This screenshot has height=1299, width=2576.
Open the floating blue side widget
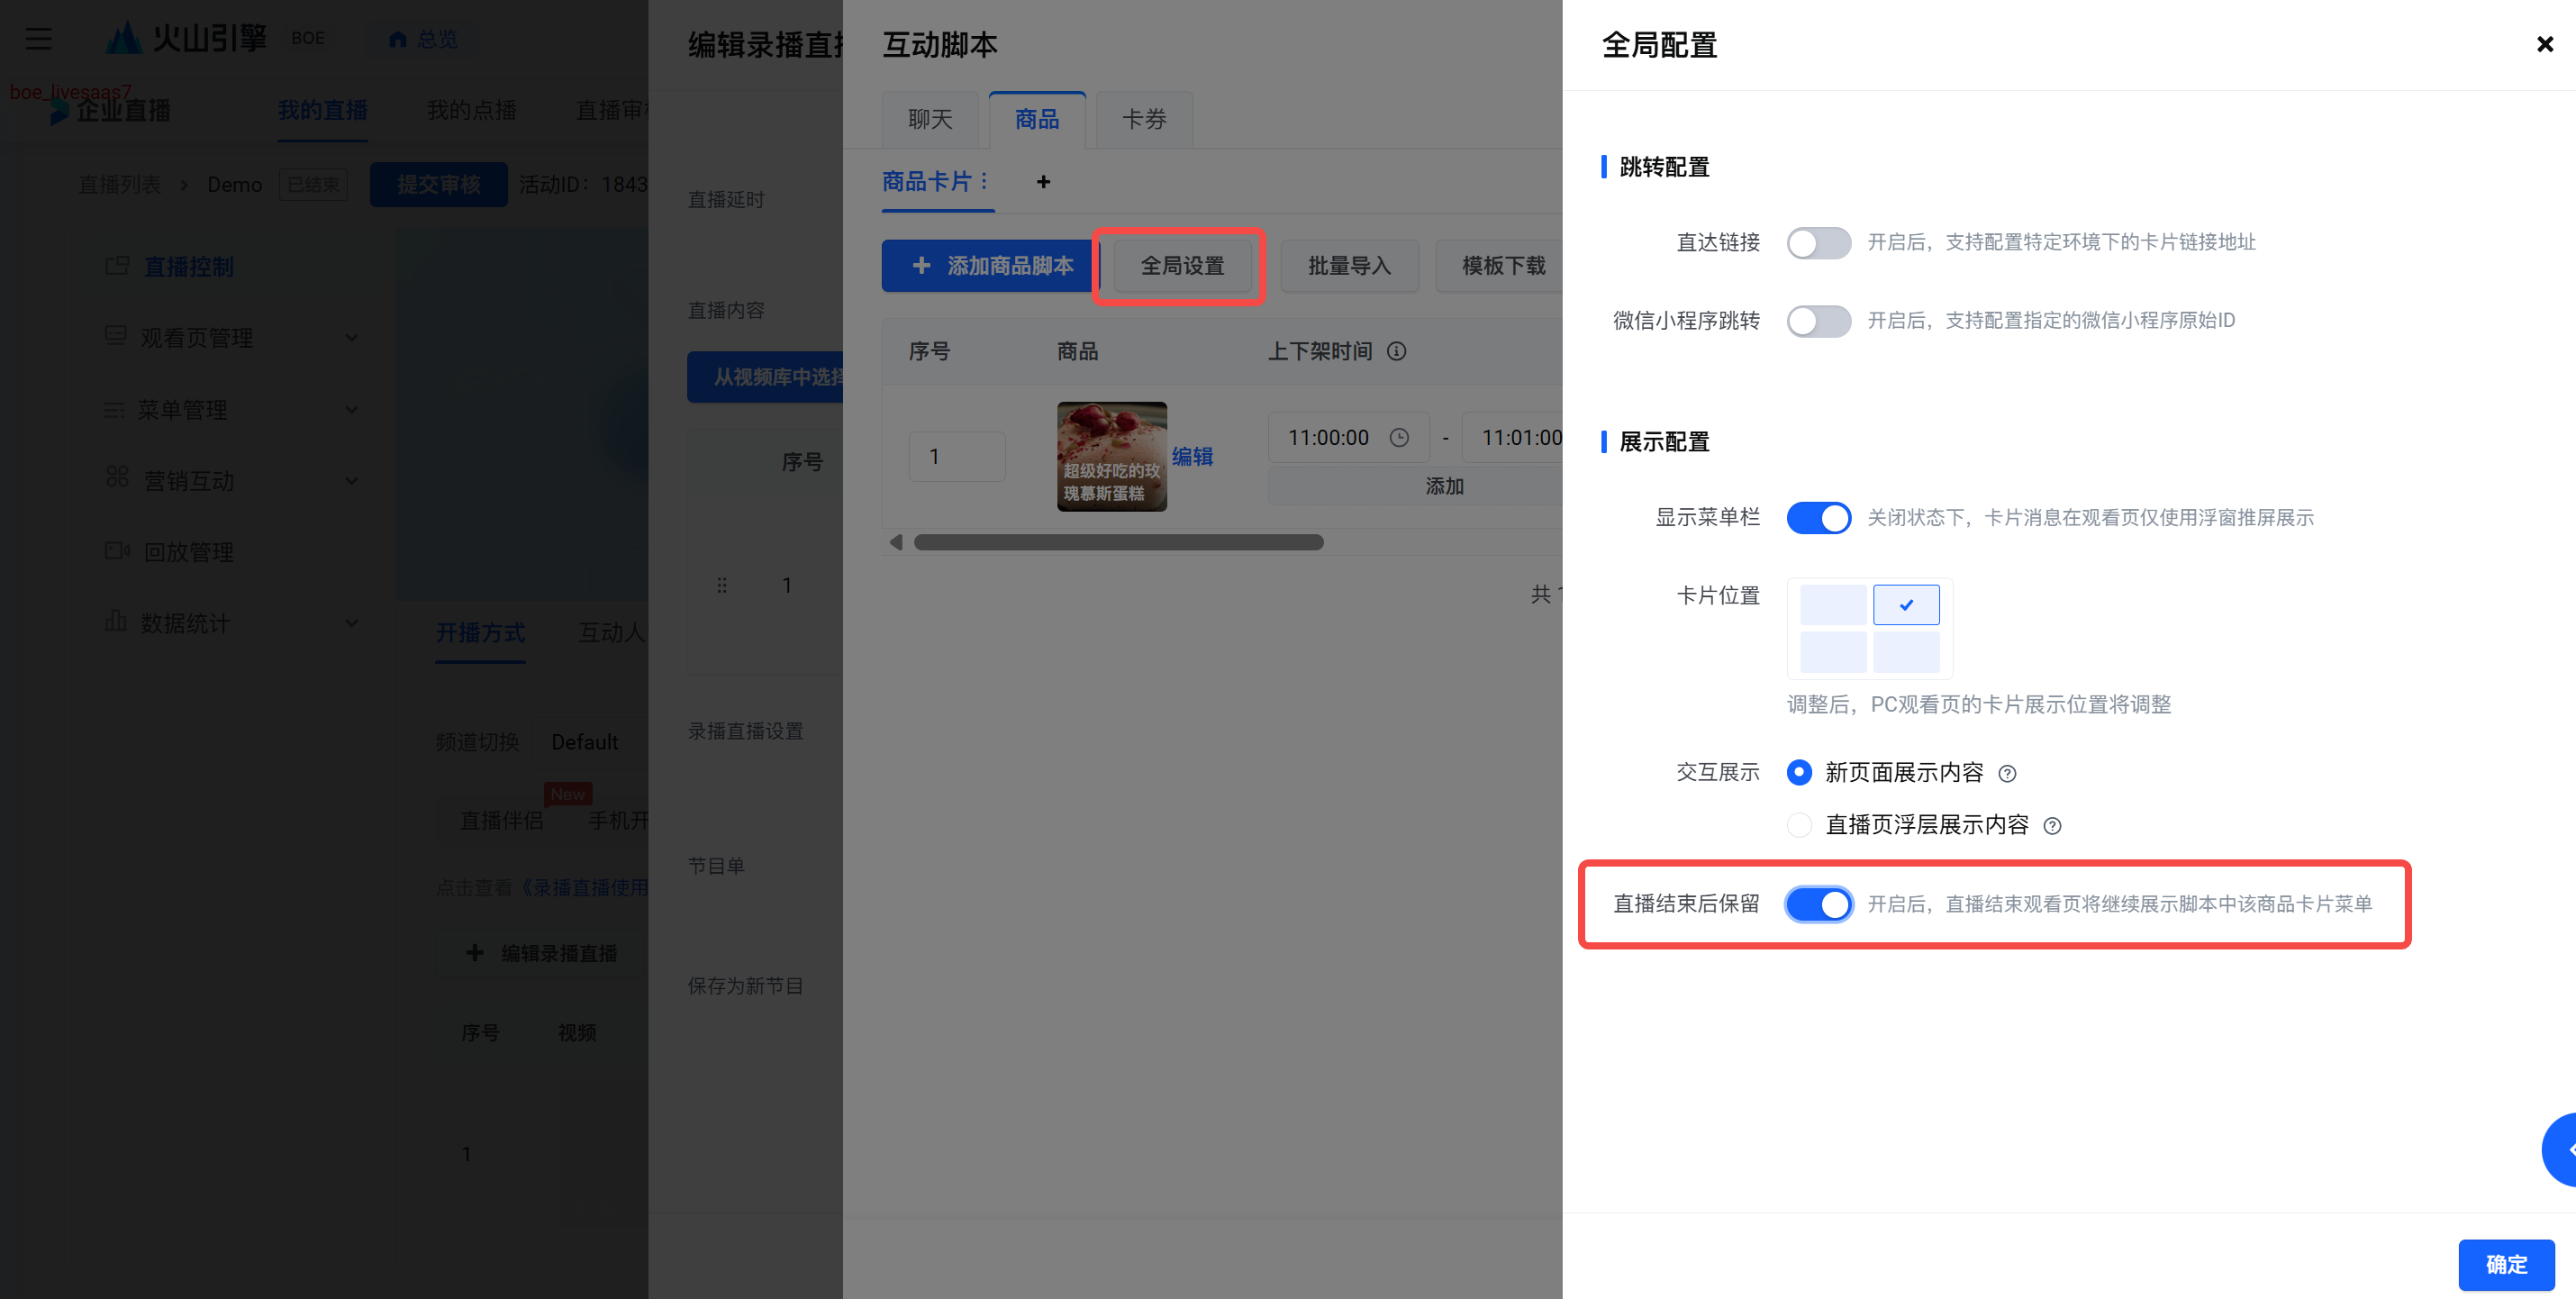tap(2560, 1150)
